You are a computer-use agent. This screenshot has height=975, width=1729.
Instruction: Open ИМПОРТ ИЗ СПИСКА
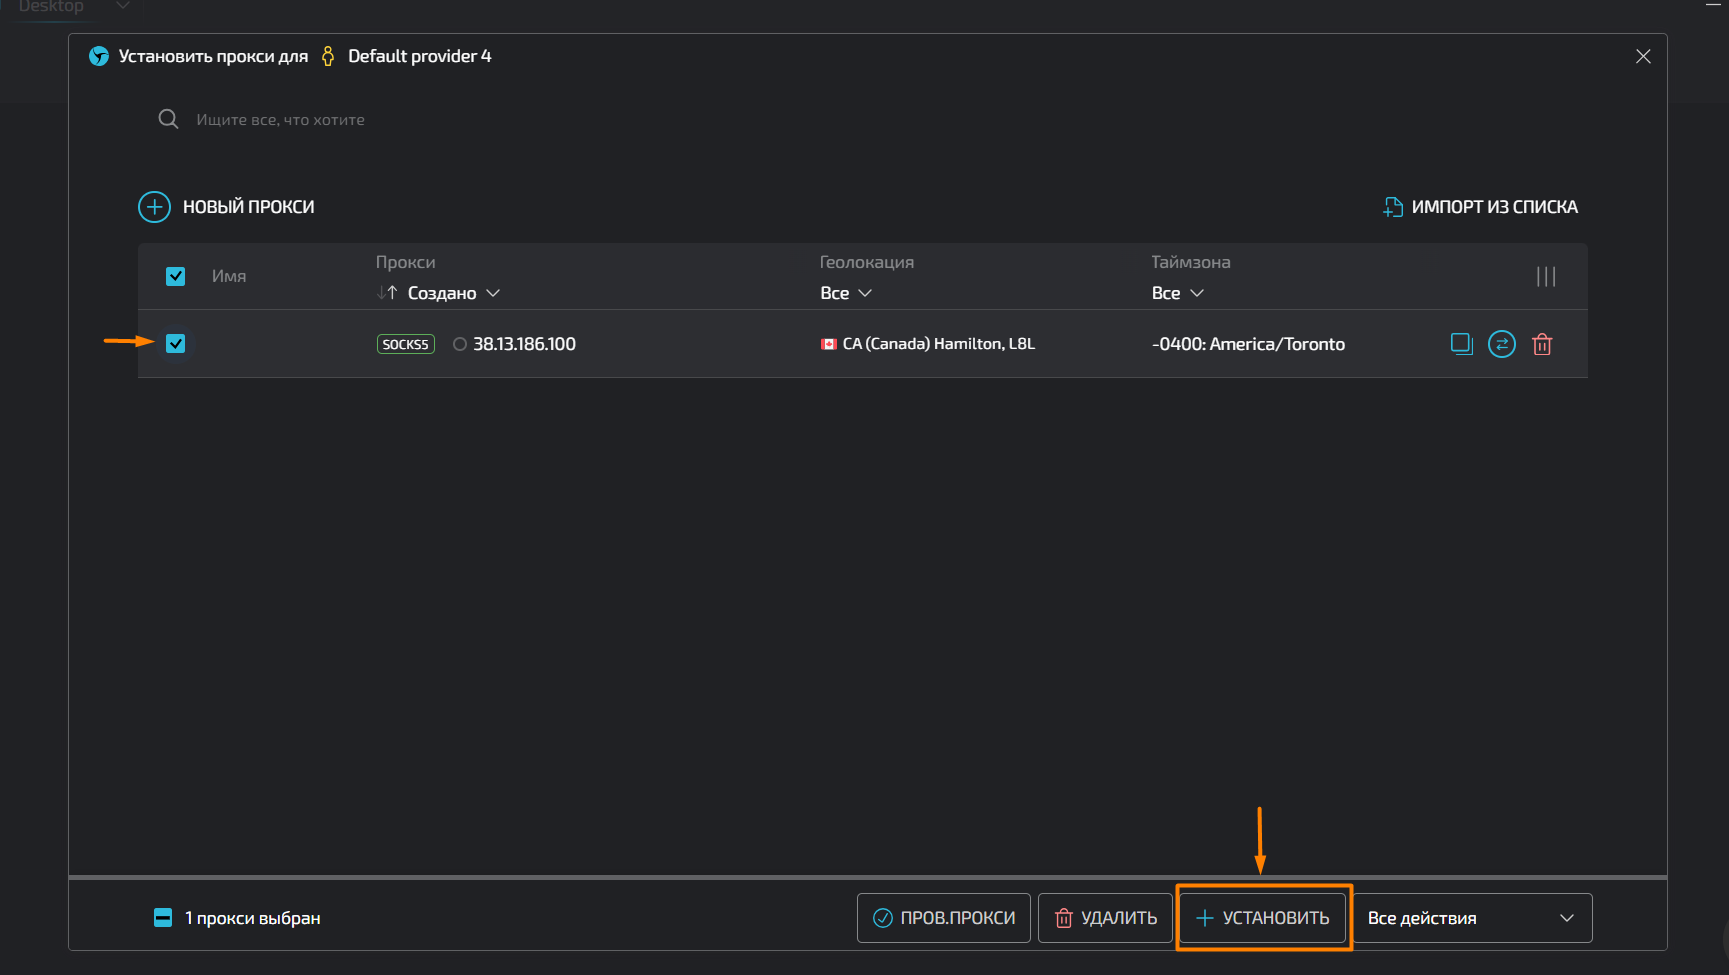(x=1494, y=207)
